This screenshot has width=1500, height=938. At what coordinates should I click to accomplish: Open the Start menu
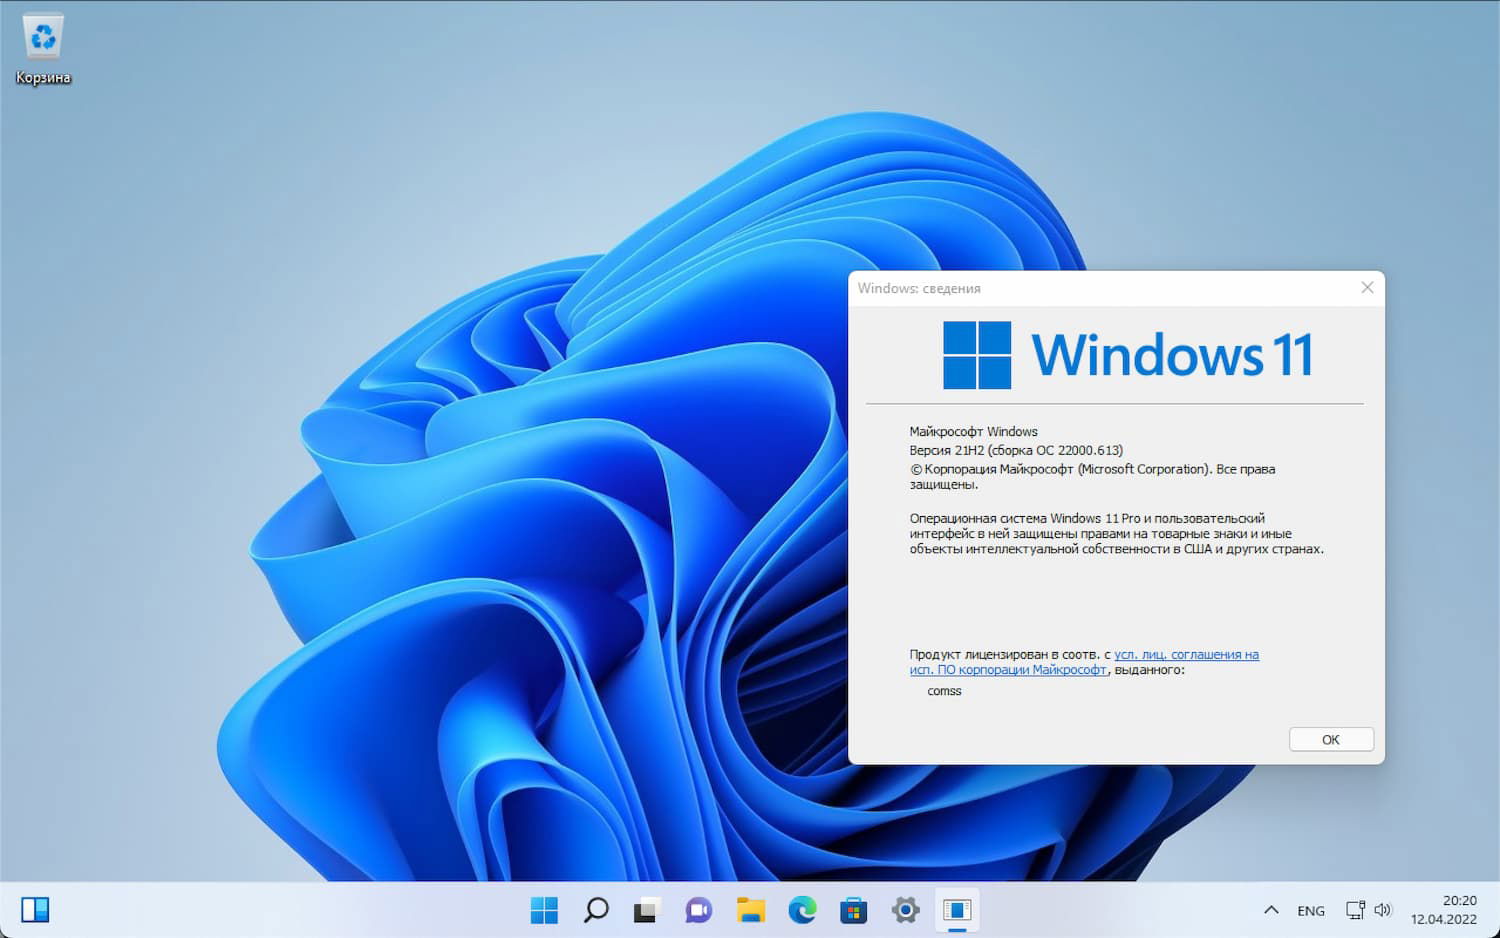(544, 910)
